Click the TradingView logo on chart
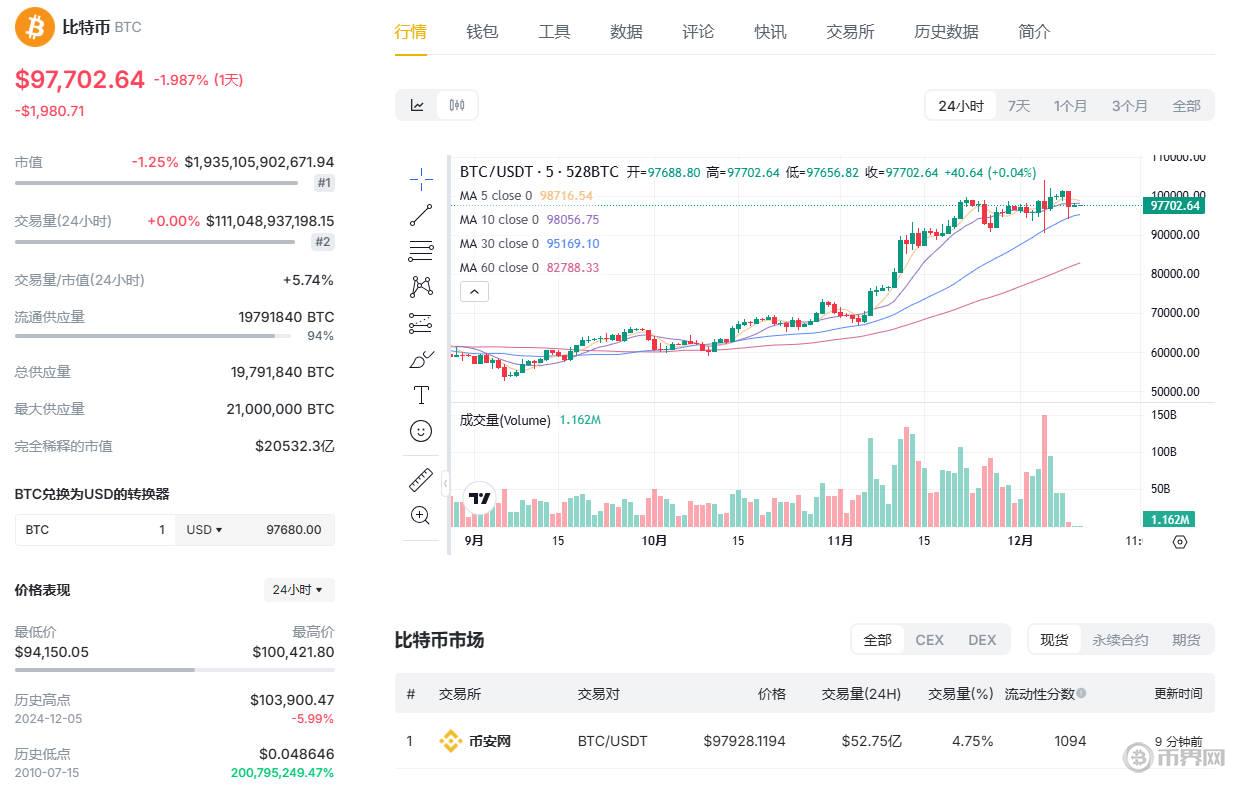 (480, 497)
